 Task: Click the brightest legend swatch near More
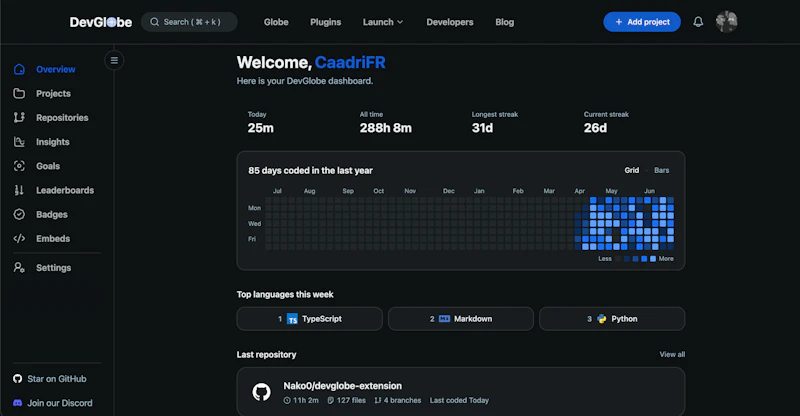coord(653,259)
